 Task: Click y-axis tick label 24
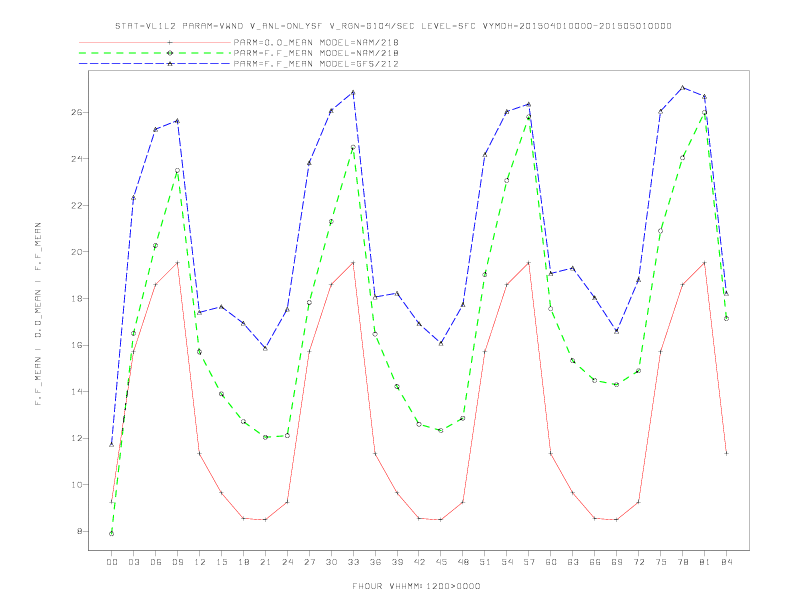(77, 159)
